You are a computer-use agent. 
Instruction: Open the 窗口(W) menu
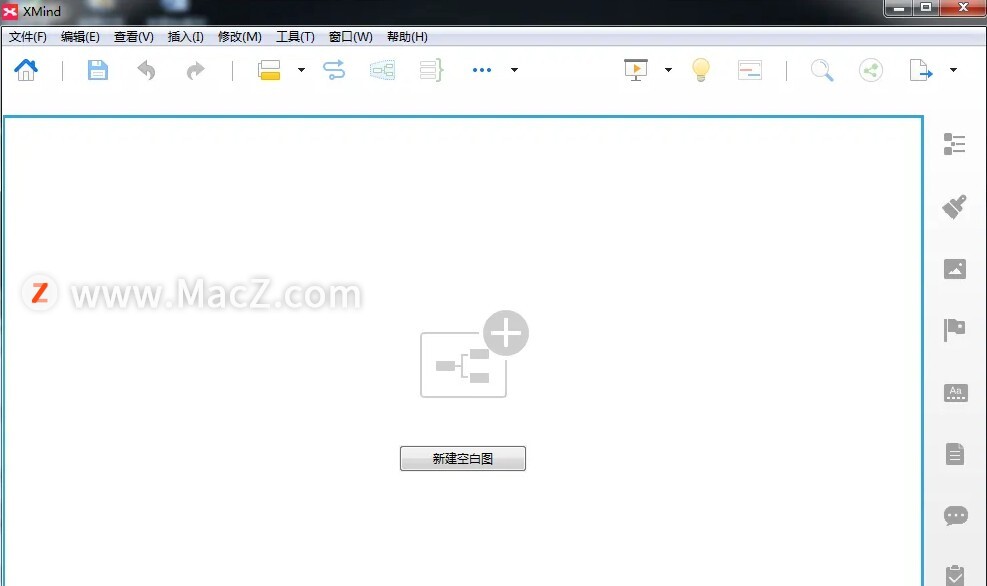351,37
